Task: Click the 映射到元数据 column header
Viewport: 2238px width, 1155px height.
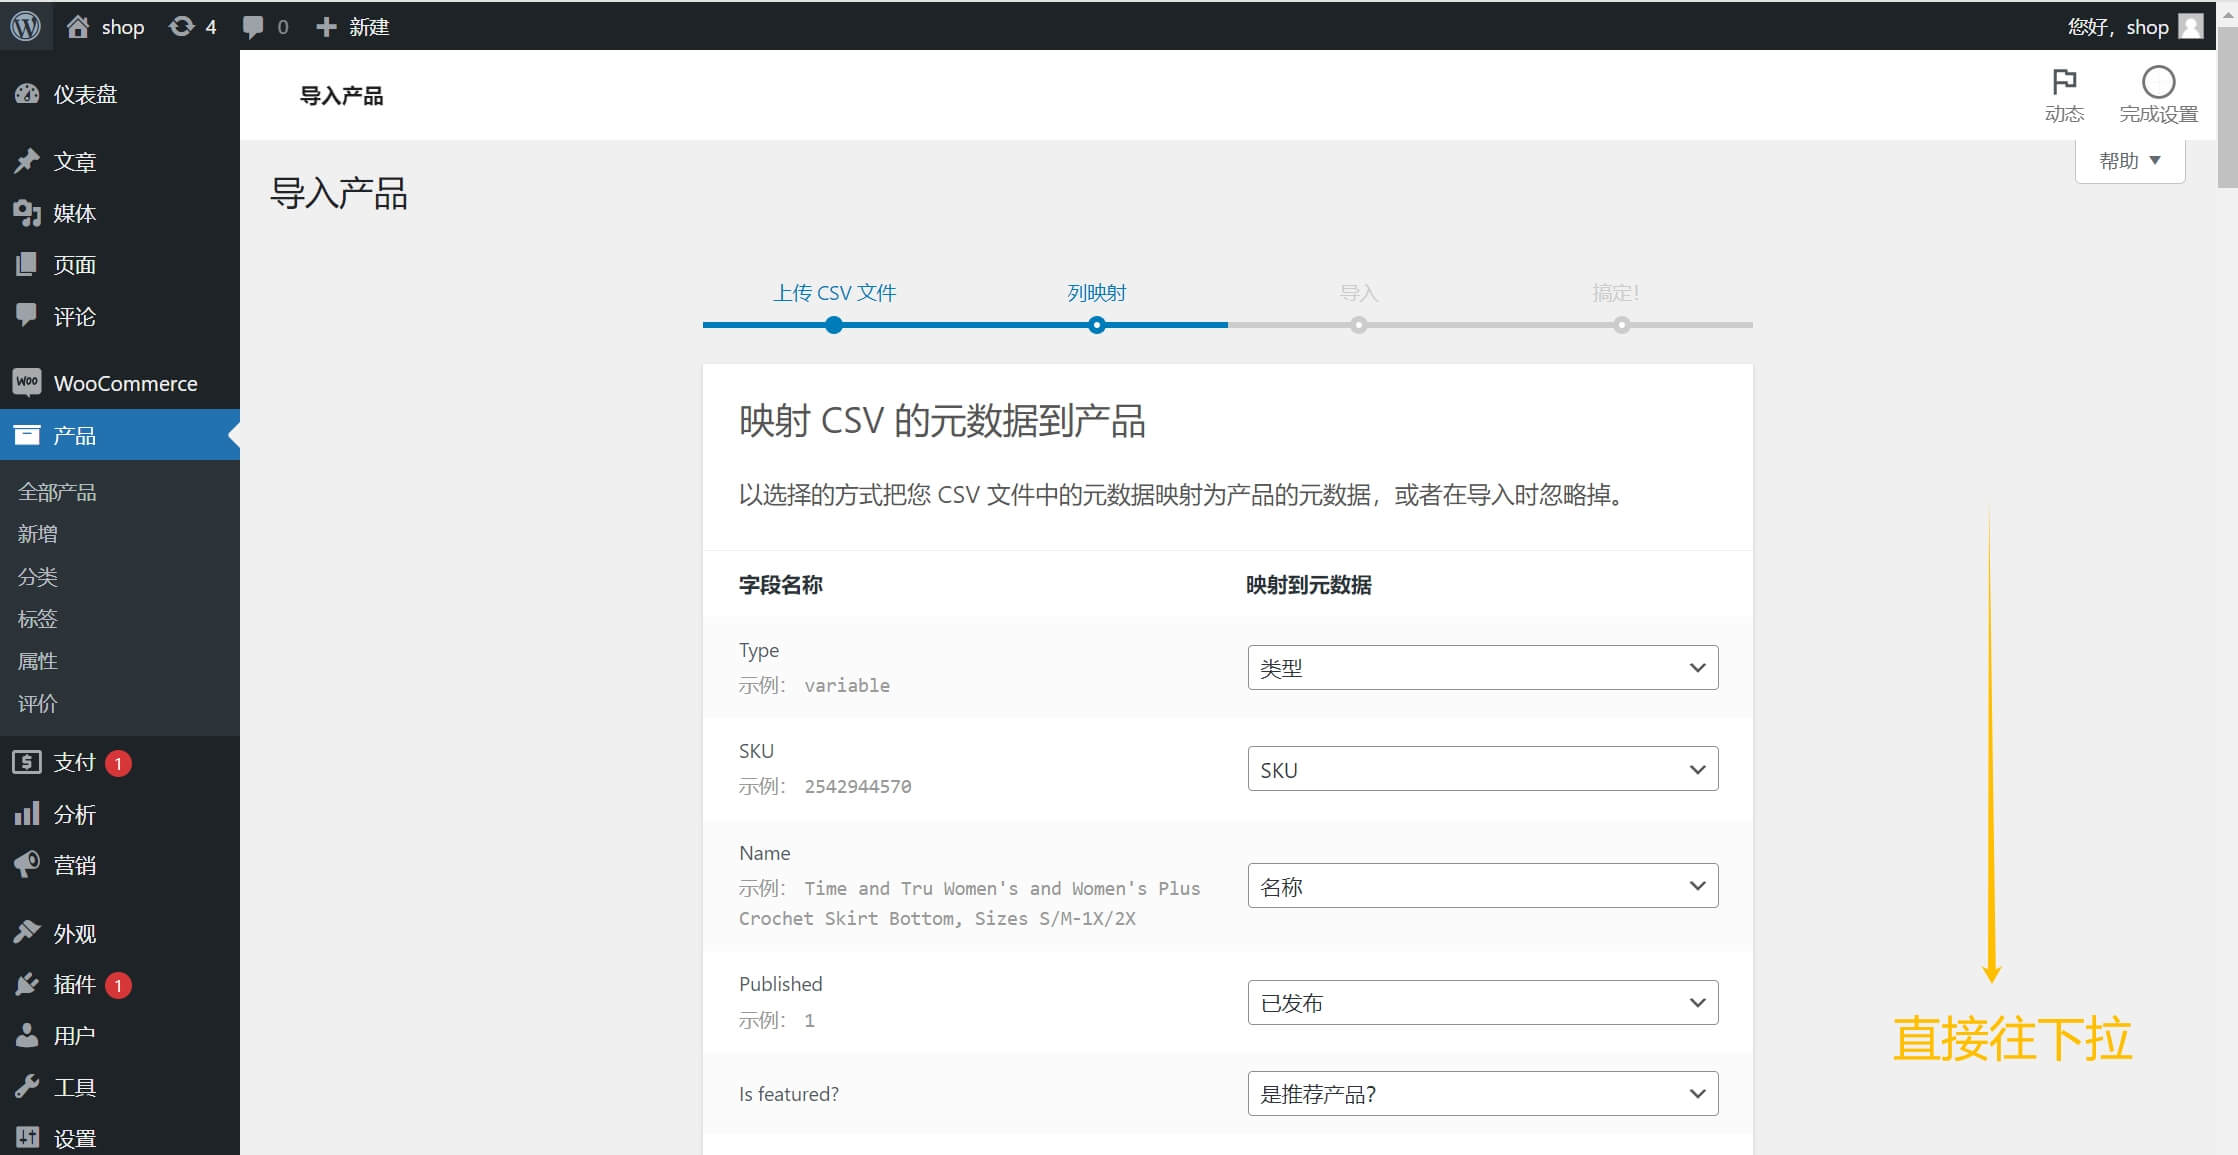Action: pyautogui.click(x=1309, y=585)
